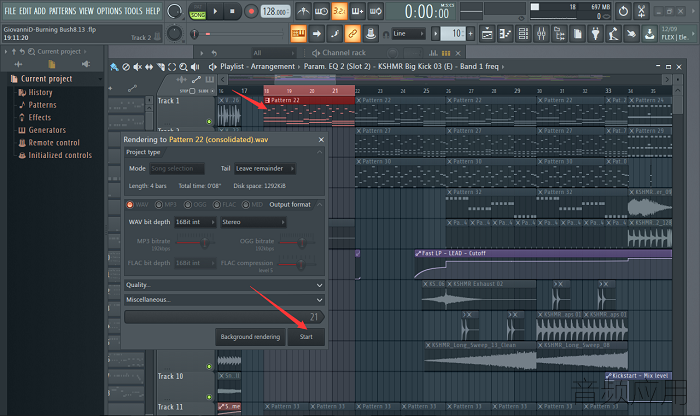Toggle wait for input to start
The width and height of the screenshot is (700, 416).
point(321,11)
